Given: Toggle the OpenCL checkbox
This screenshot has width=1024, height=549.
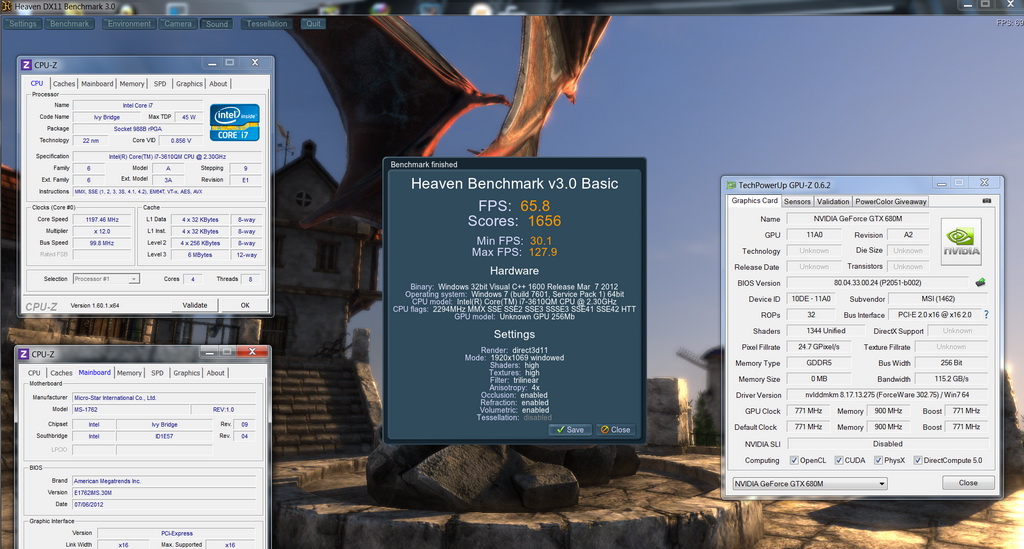Looking at the screenshot, I should tap(794, 460).
